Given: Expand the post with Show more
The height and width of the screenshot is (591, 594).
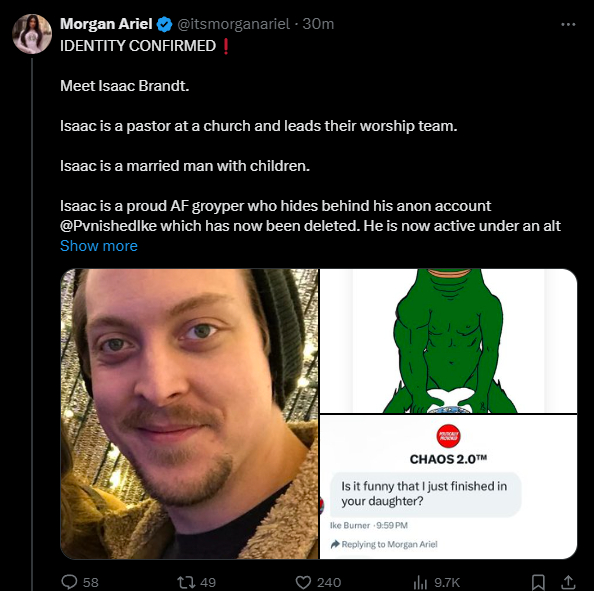Looking at the screenshot, I should coord(99,246).
